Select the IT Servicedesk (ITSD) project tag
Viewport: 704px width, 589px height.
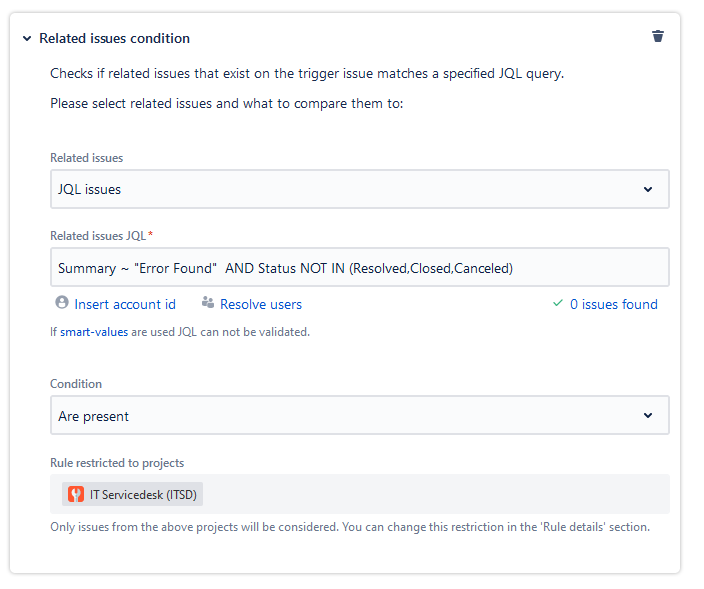(132, 494)
